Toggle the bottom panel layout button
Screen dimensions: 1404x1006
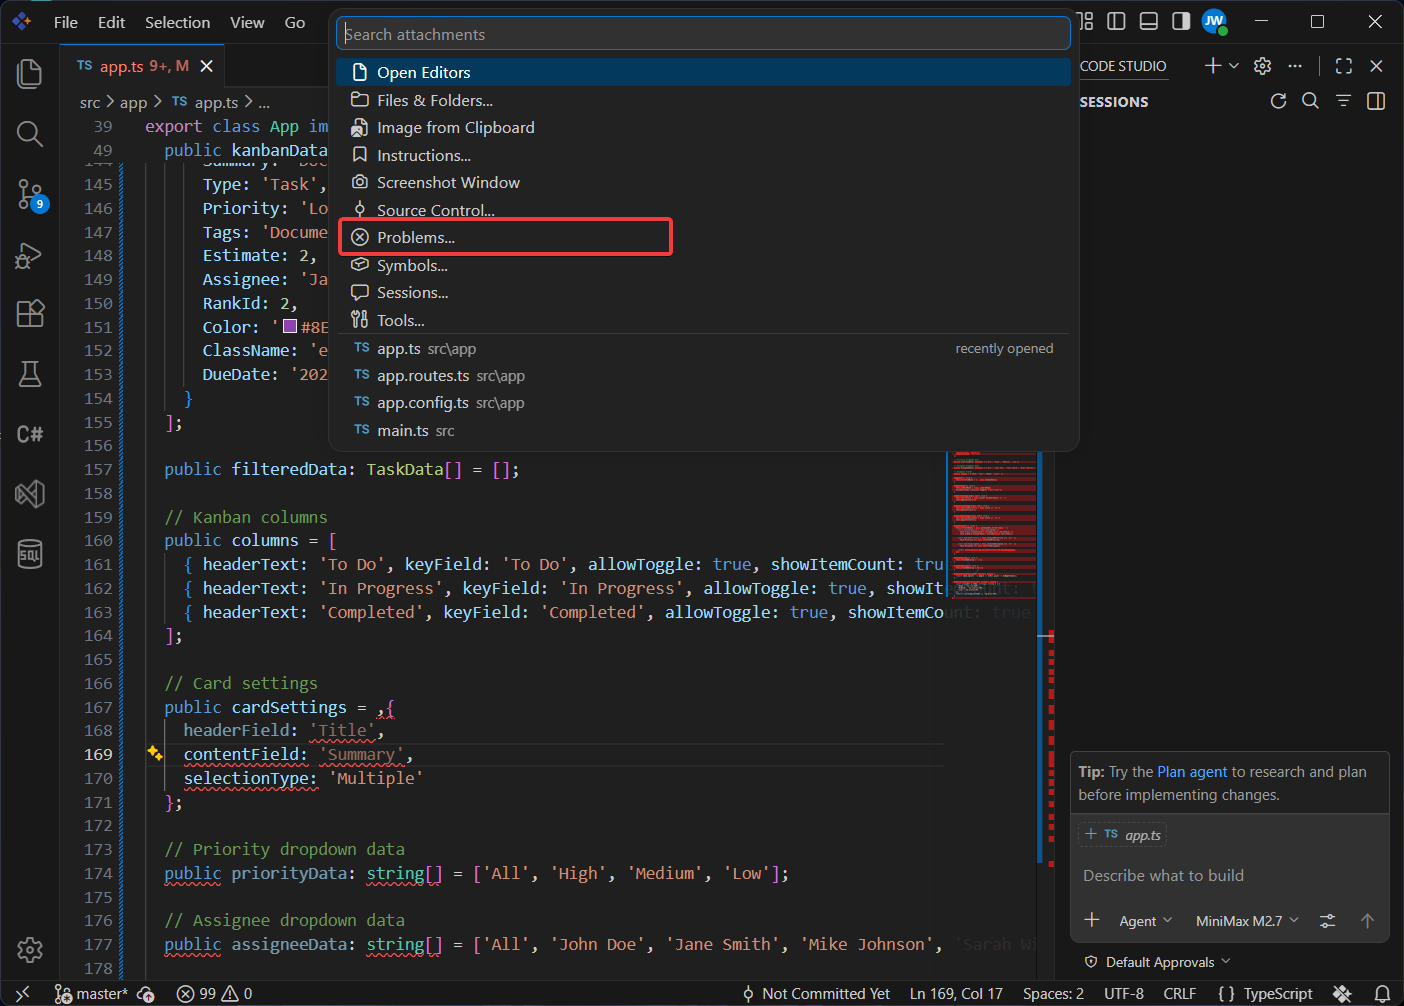pos(1149,21)
